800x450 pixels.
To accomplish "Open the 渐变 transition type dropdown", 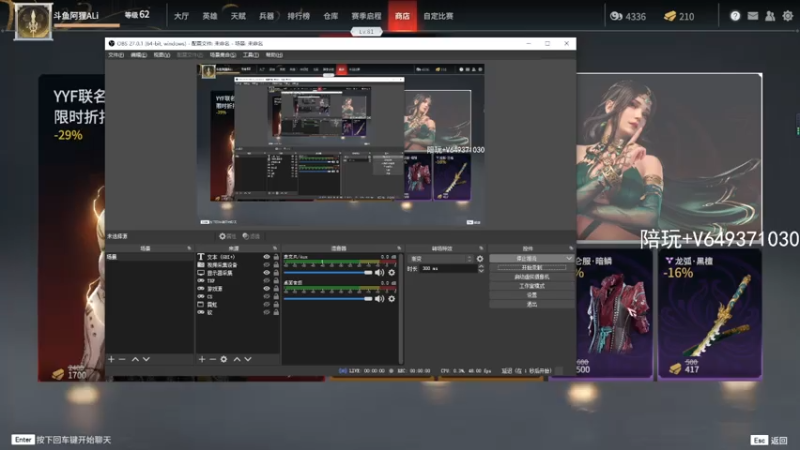I will click(441, 259).
